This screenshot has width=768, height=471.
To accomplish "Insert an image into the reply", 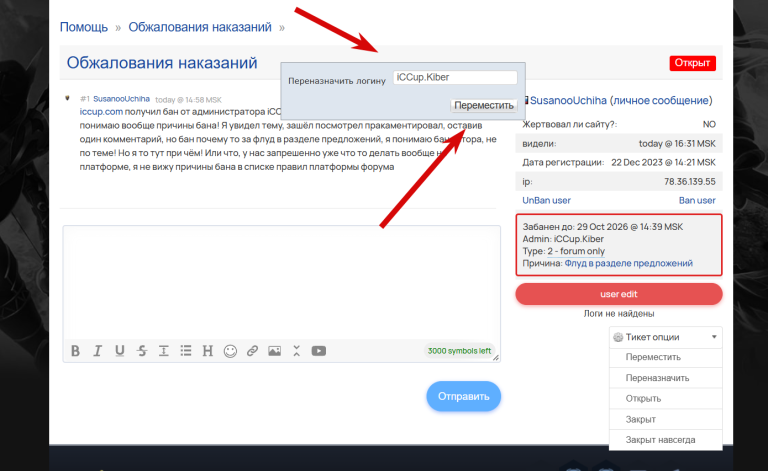I will coord(275,351).
